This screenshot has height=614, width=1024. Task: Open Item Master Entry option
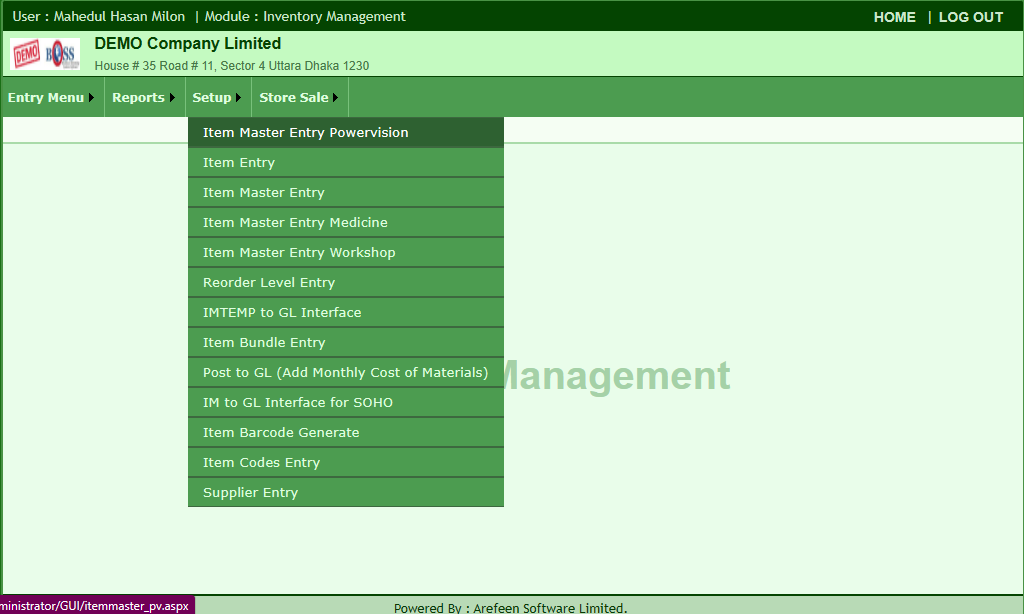pyautogui.click(x=345, y=193)
